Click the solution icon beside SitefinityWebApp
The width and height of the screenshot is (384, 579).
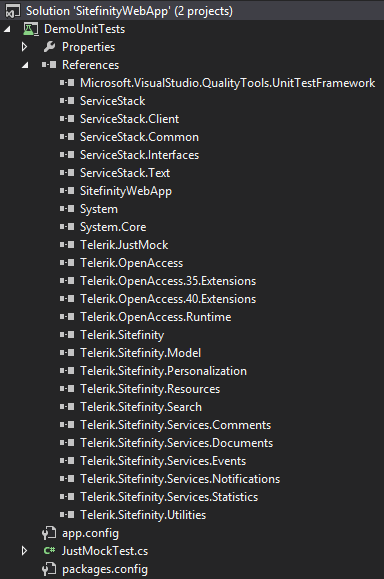[x=13, y=11]
